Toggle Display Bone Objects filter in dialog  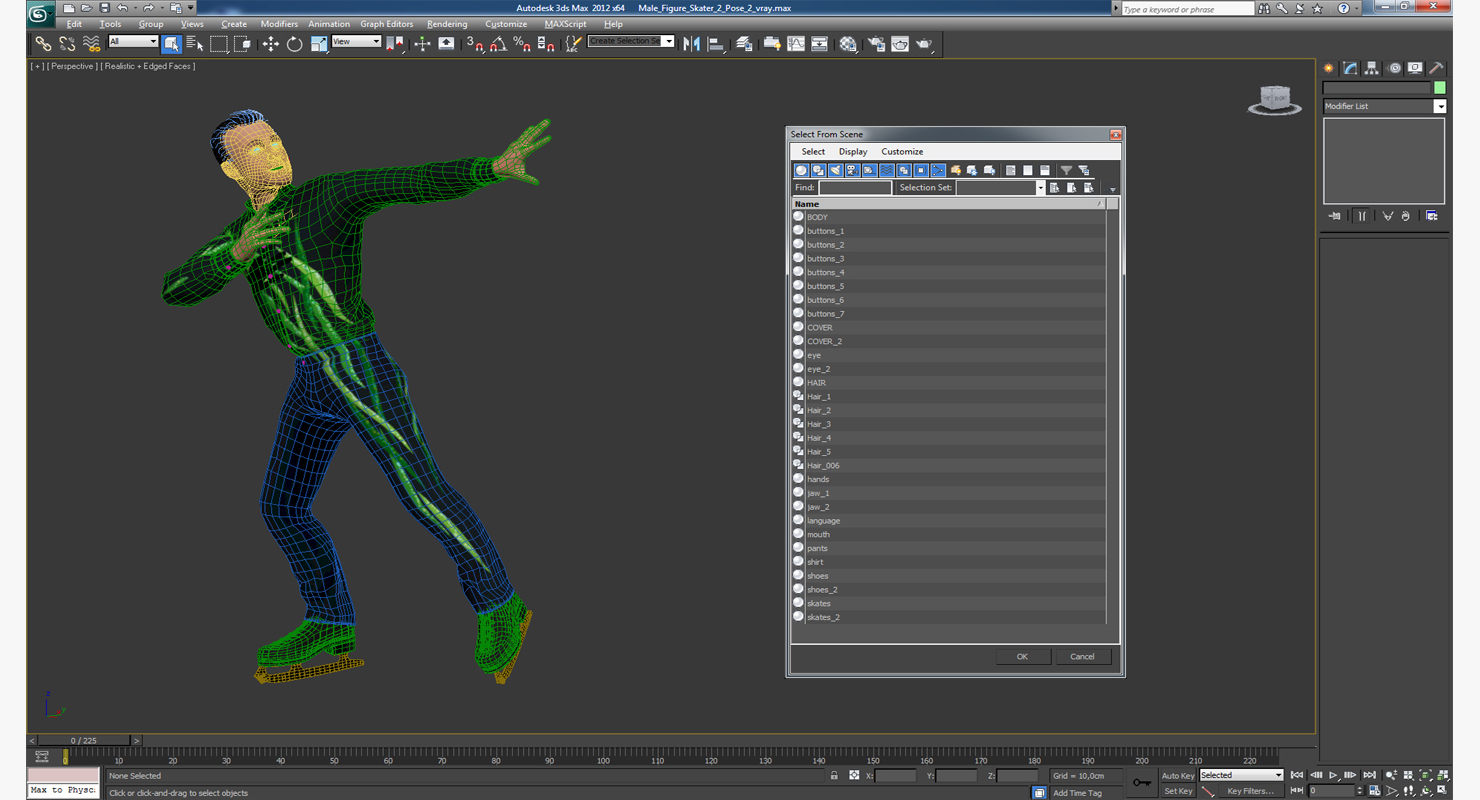[x=937, y=170]
